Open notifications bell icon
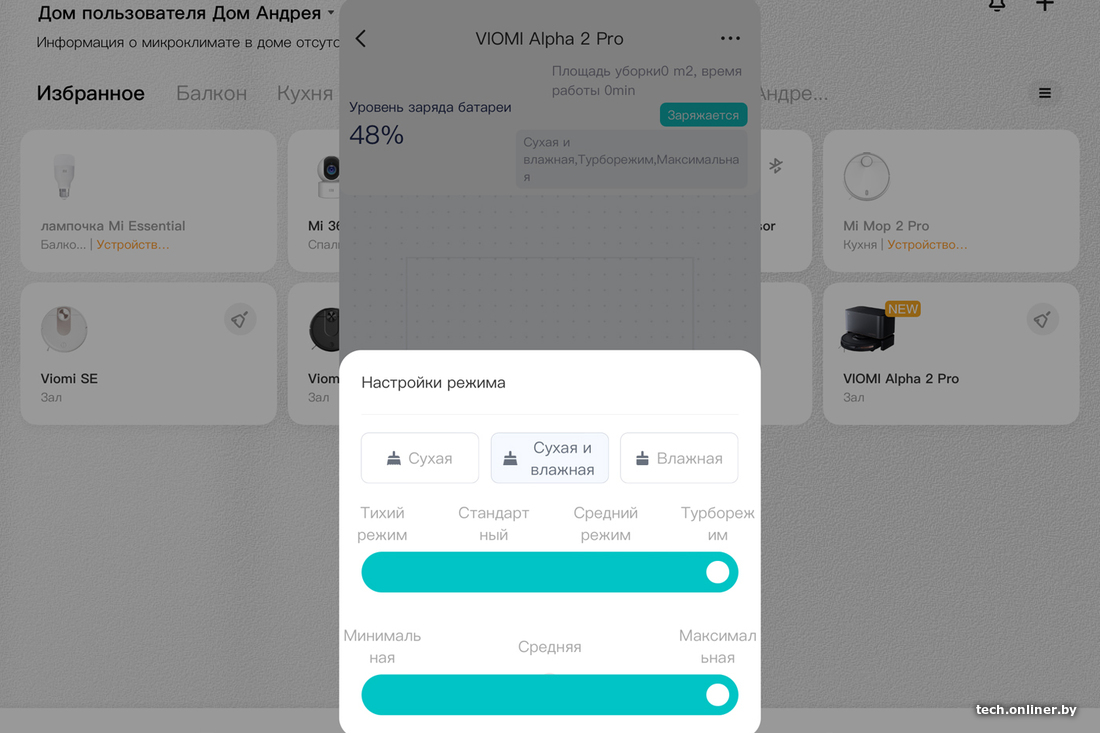This screenshot has width=1100, height=733. 997,6
